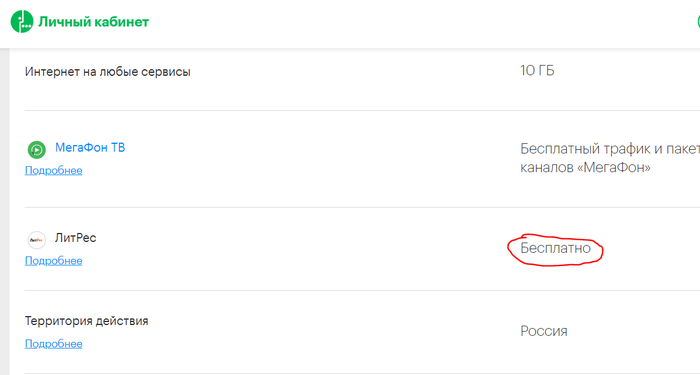Select the Интернет на любые сервисы label
This screenshot has width=700, height=375.
click(108, 71)
